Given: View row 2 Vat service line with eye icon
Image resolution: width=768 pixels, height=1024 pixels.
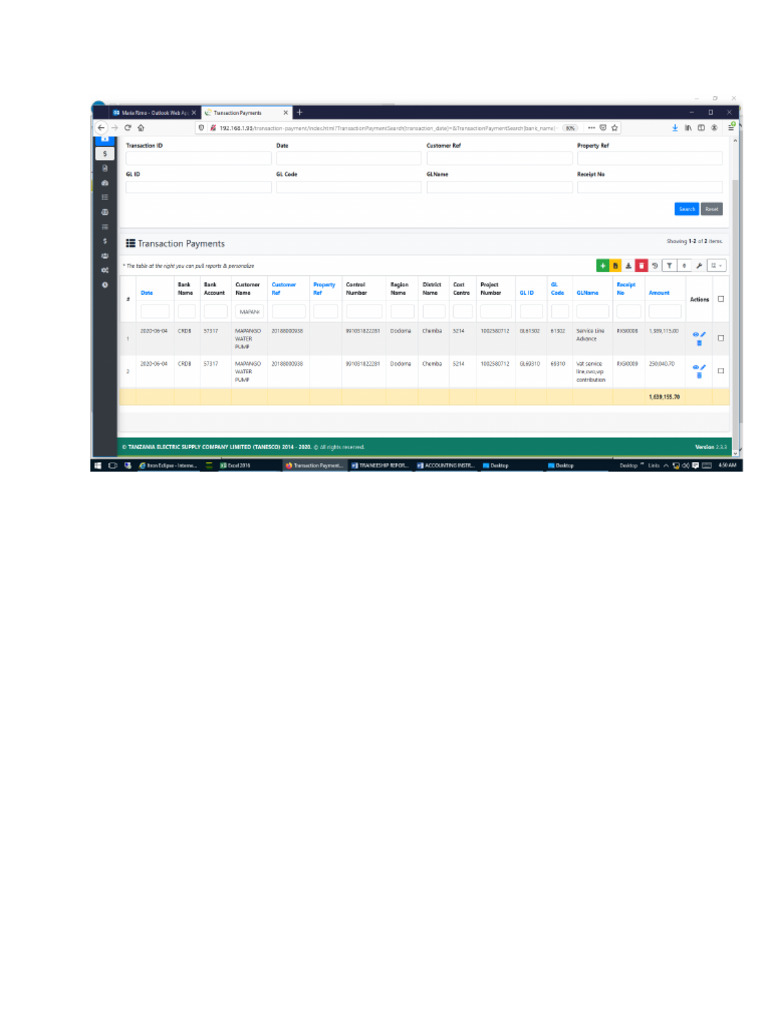Looking at the screenshot, I should pyautogui.click(x=696, y=367).
